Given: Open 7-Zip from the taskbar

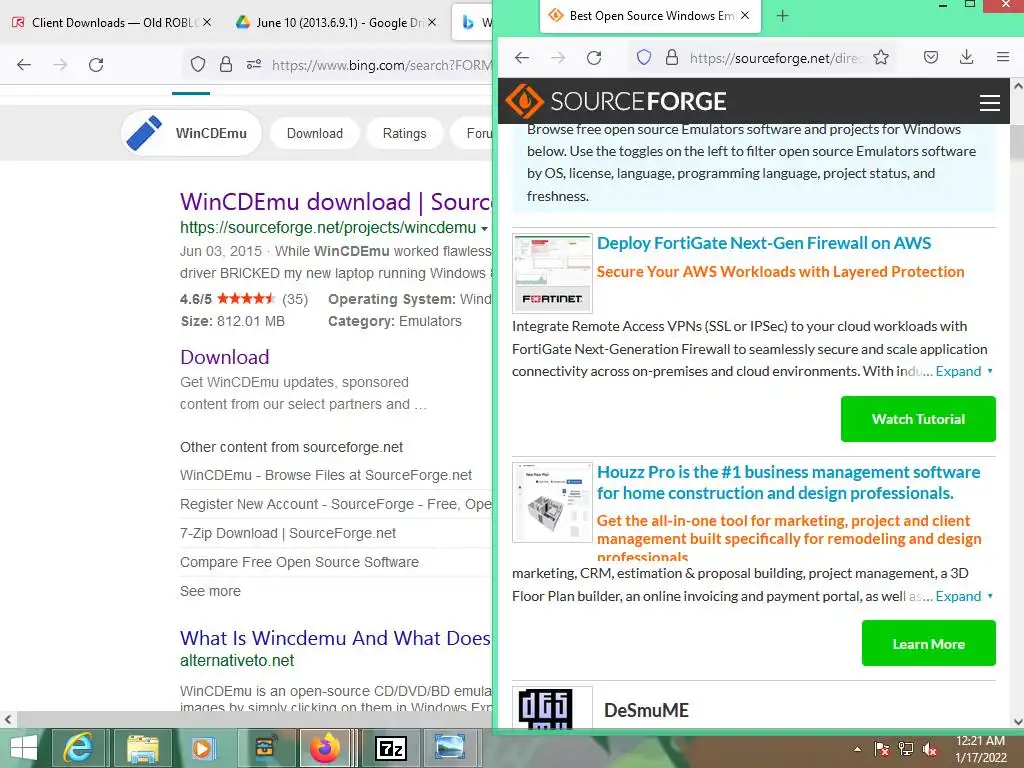Looking at the screenshot, I should tap(391, 748).
